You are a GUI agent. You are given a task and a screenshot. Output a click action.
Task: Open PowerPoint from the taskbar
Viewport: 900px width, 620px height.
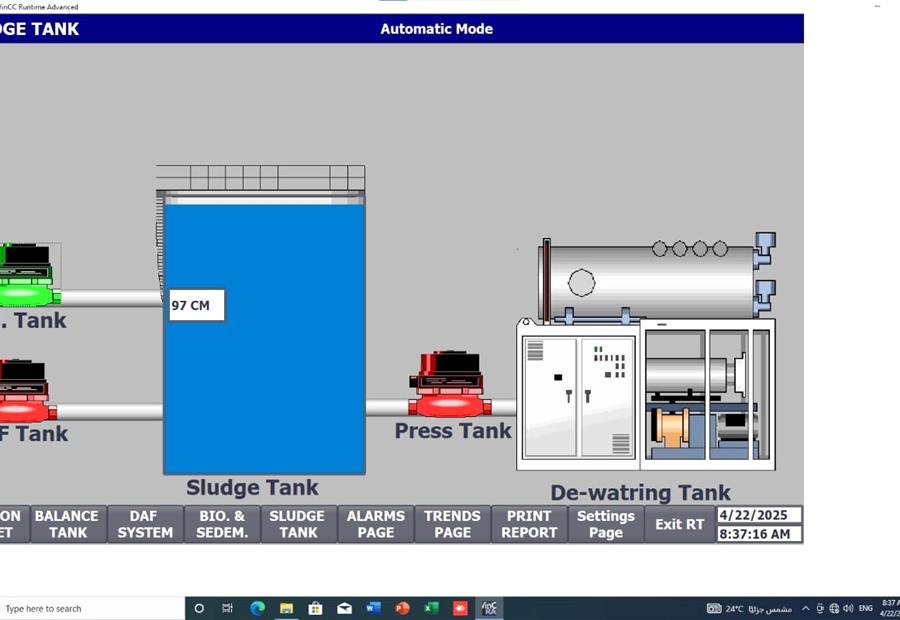click(x=402, y=609)
